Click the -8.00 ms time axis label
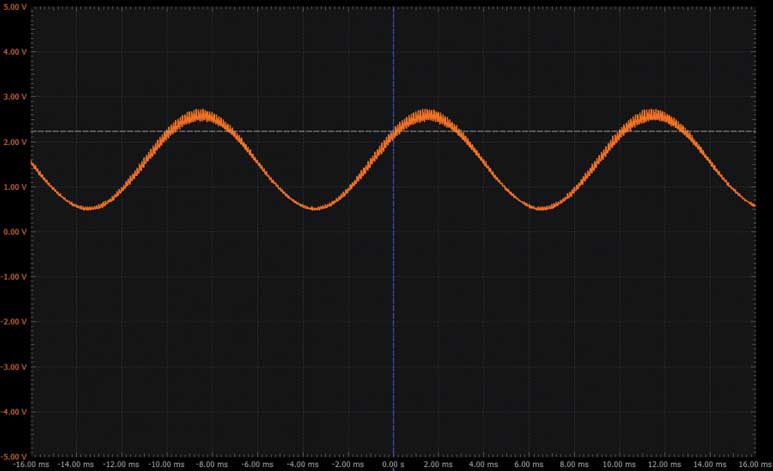Screen dimensions: 773x471 point(212,465)
